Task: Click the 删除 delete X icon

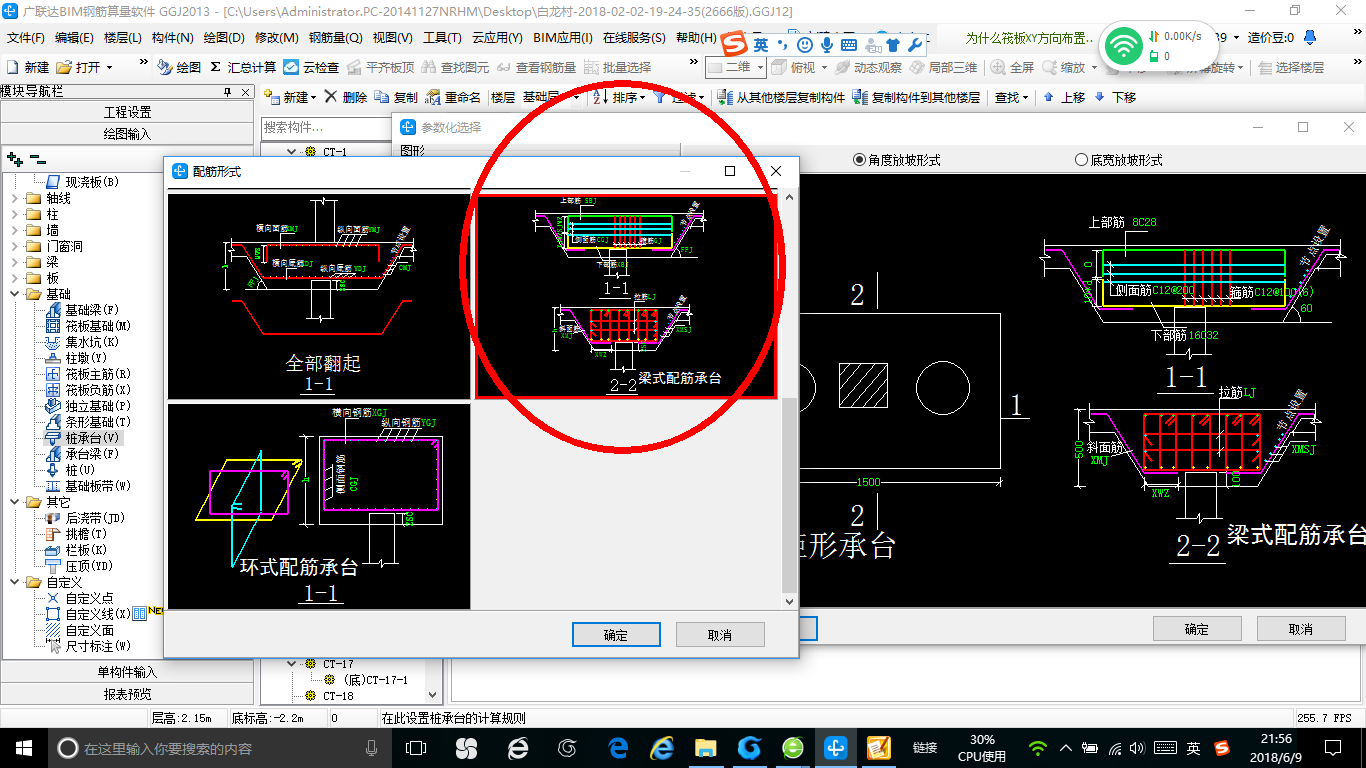Action: (330, 97)
